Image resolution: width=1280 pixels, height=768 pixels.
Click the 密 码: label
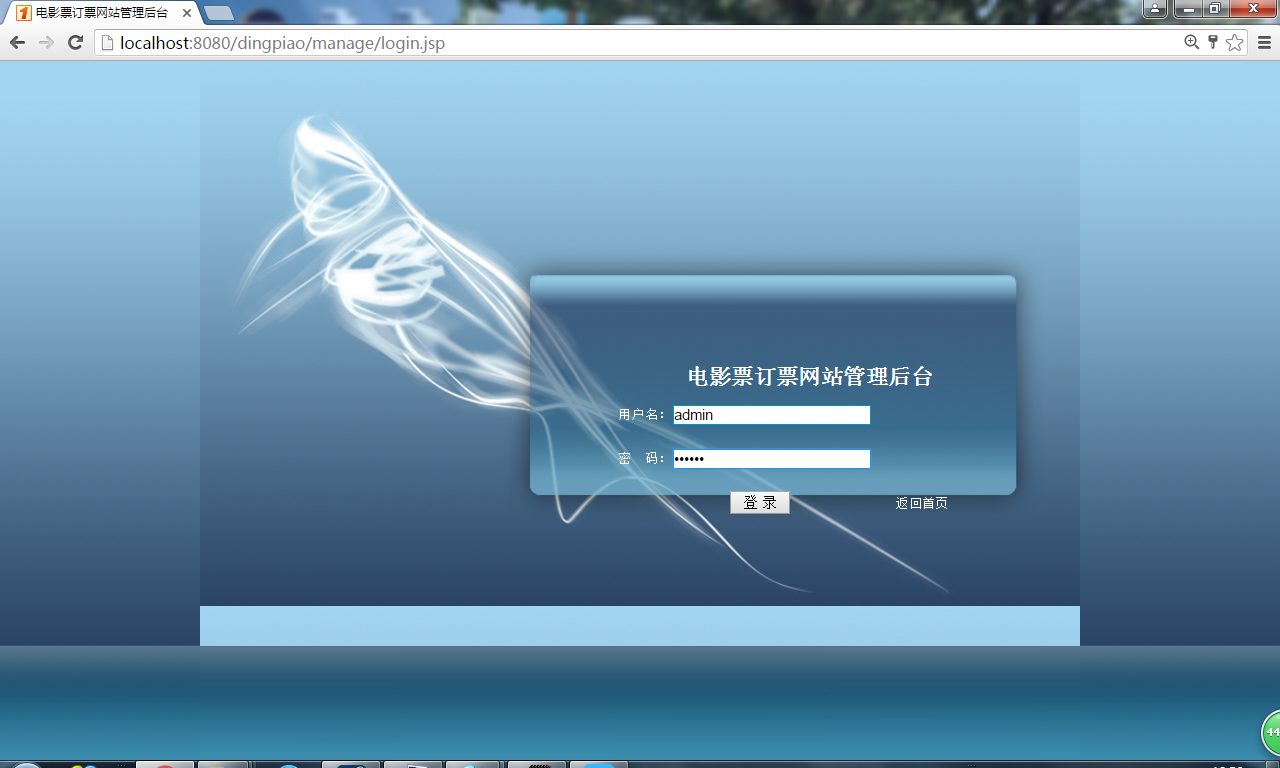642,459
